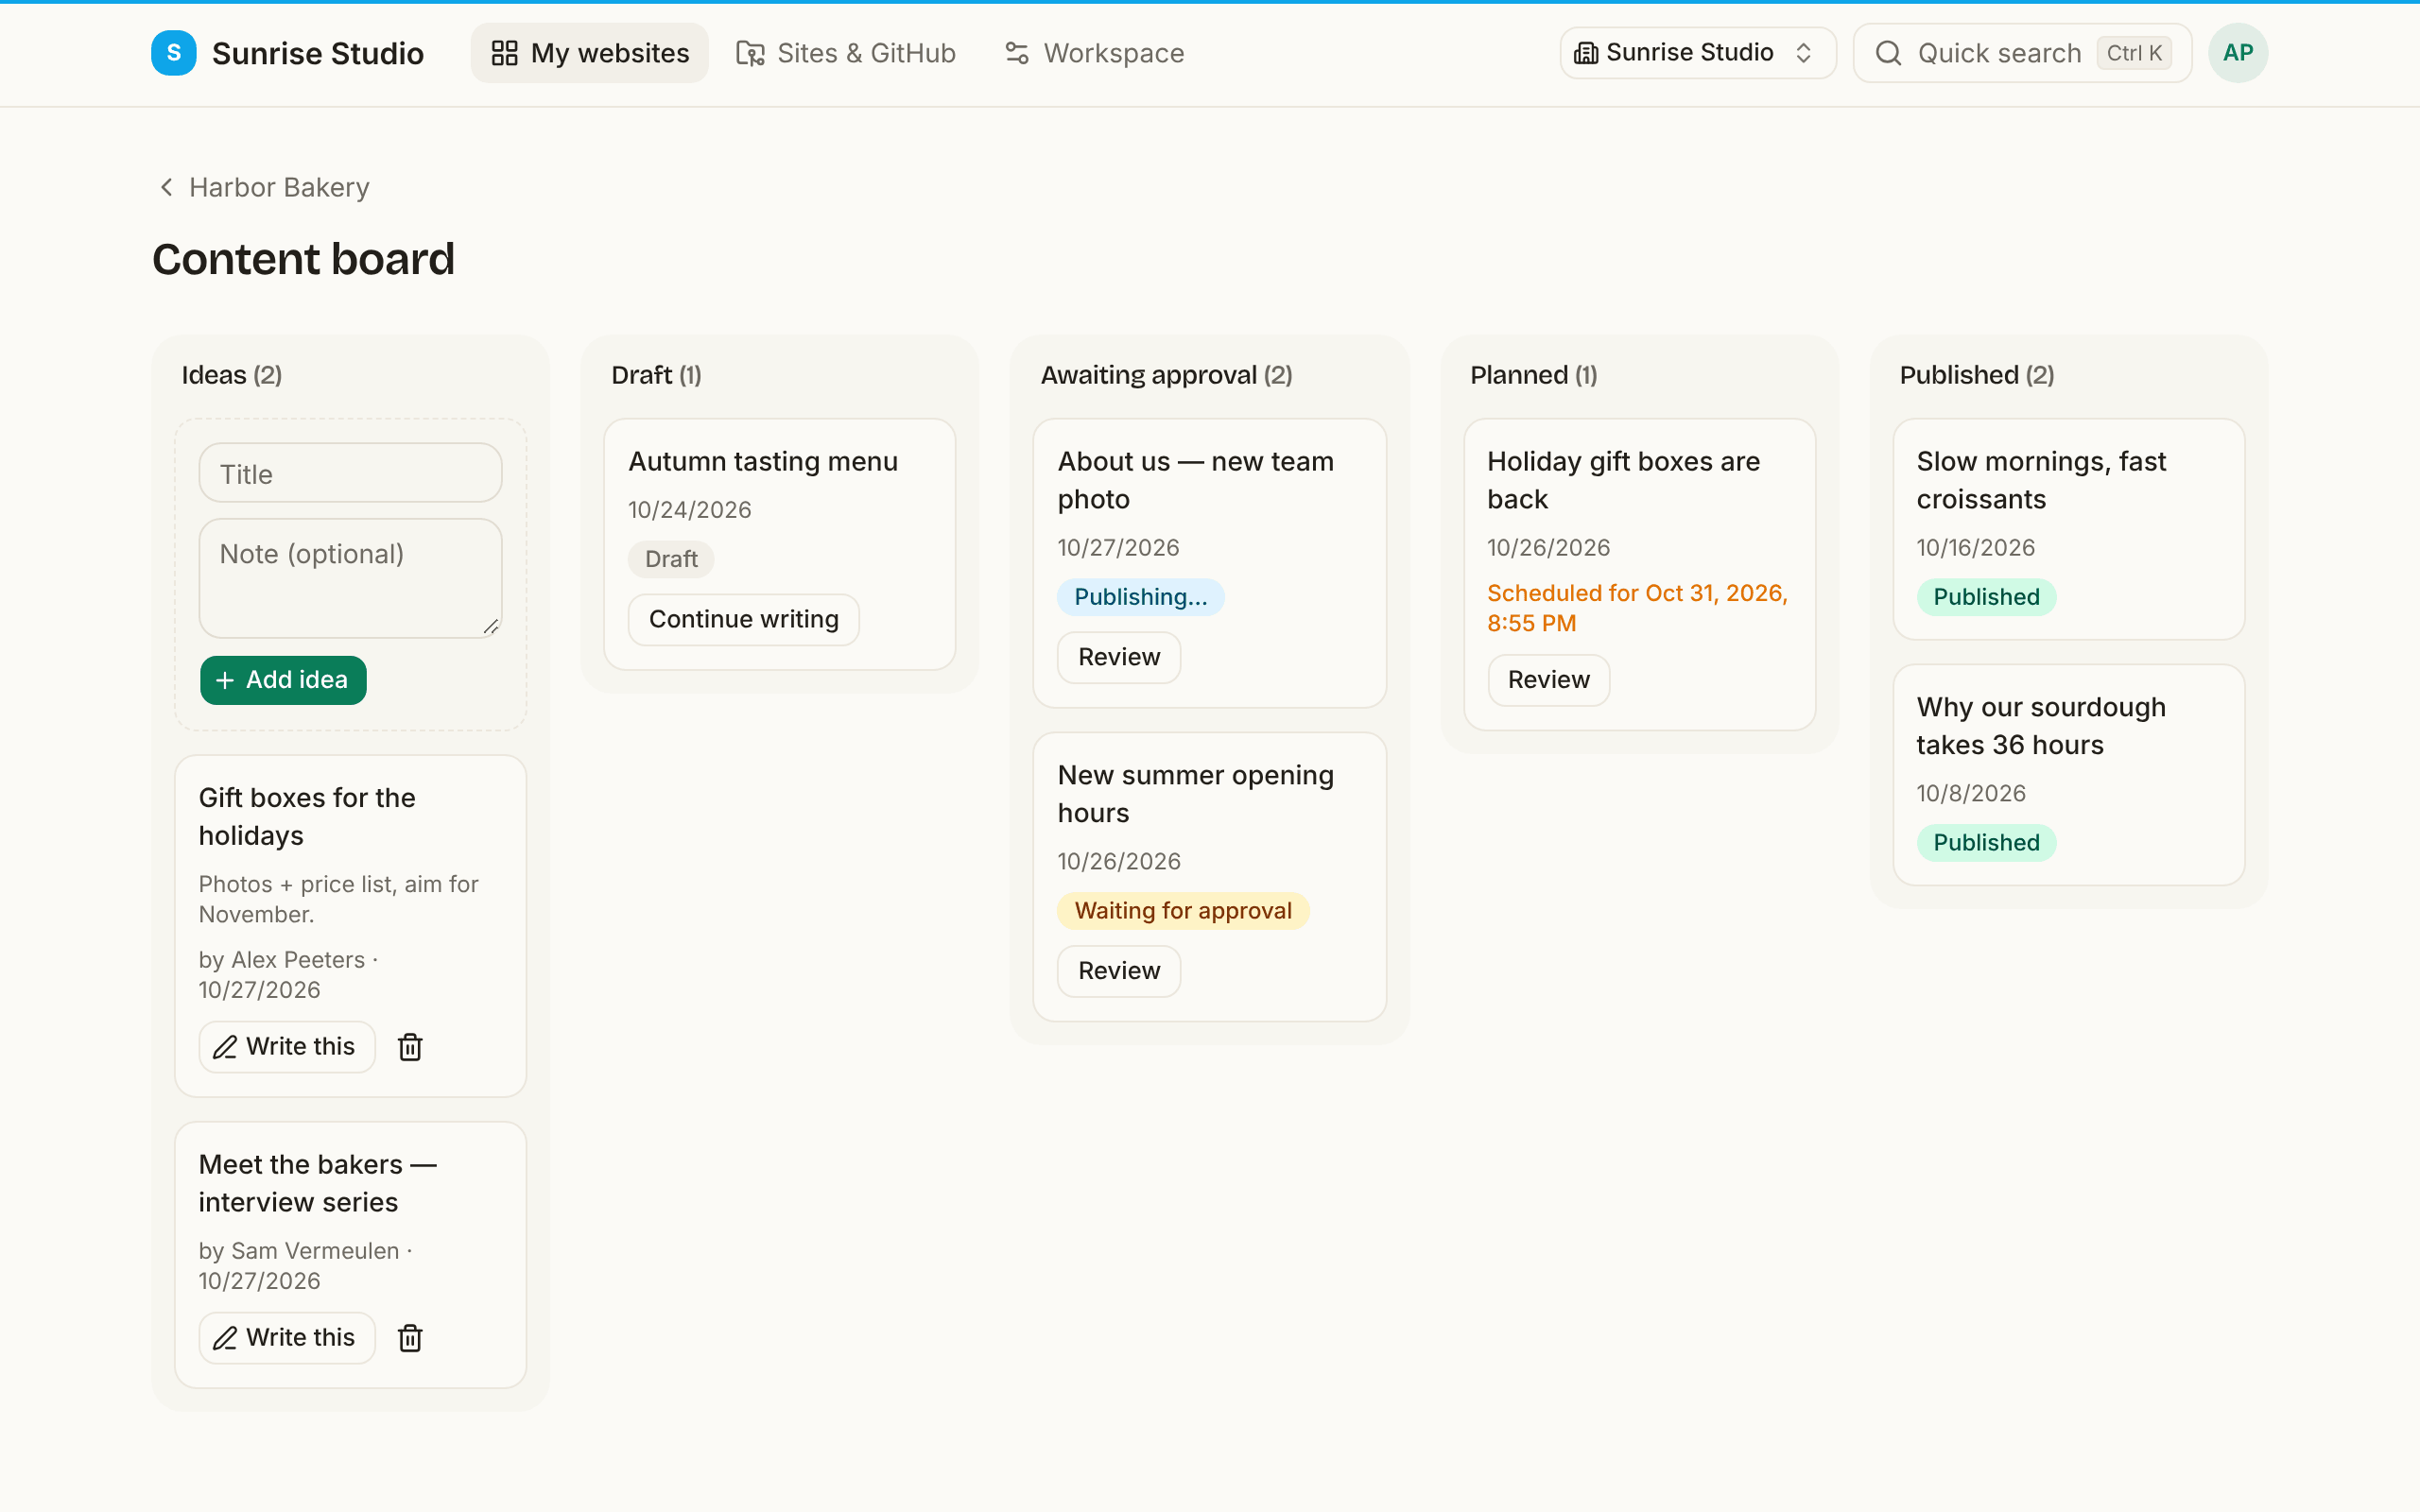The width and height of the screenshot is (2420, 1512).
Task: Click the back chevron beside Harbor Bakery
Action: click(167, 187)
